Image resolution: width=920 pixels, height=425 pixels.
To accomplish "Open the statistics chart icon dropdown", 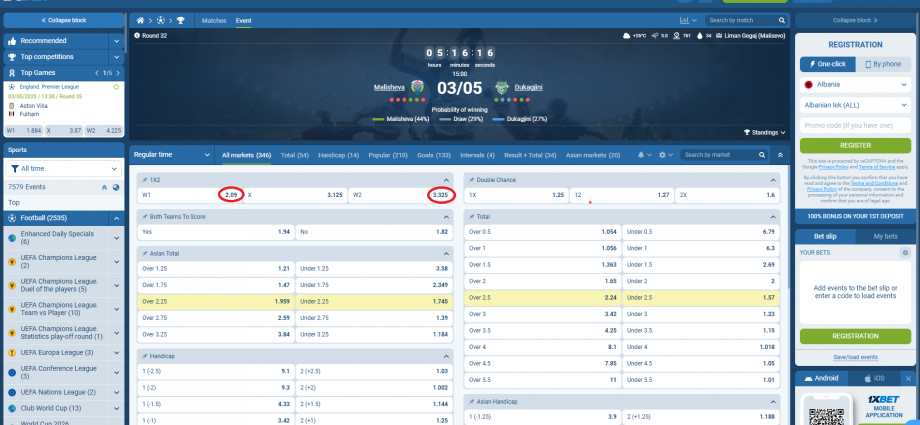I will pyautogui.click(x=688, y=21).
